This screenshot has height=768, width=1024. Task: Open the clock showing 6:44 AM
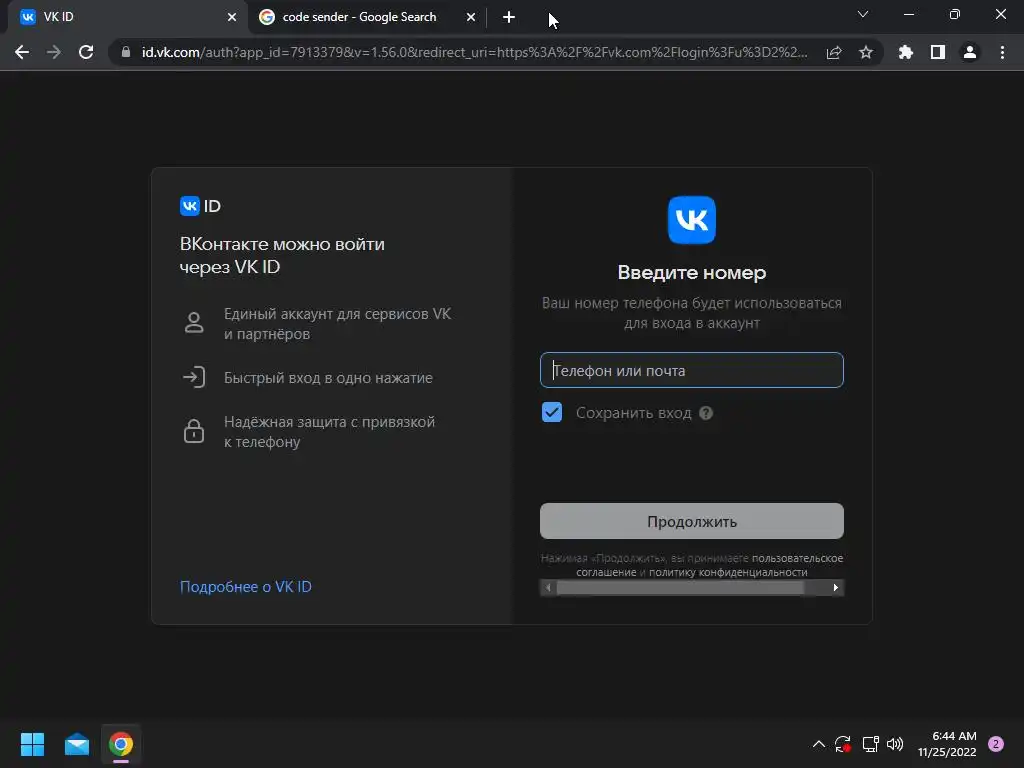[947, 744]
